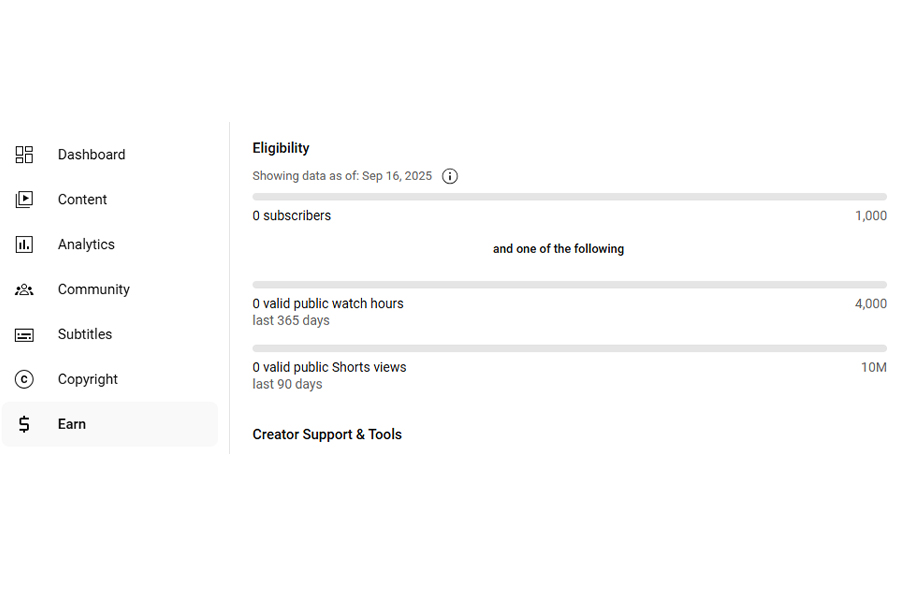
Task: Open the Dashboard menu item
Action: coord(91,155)
